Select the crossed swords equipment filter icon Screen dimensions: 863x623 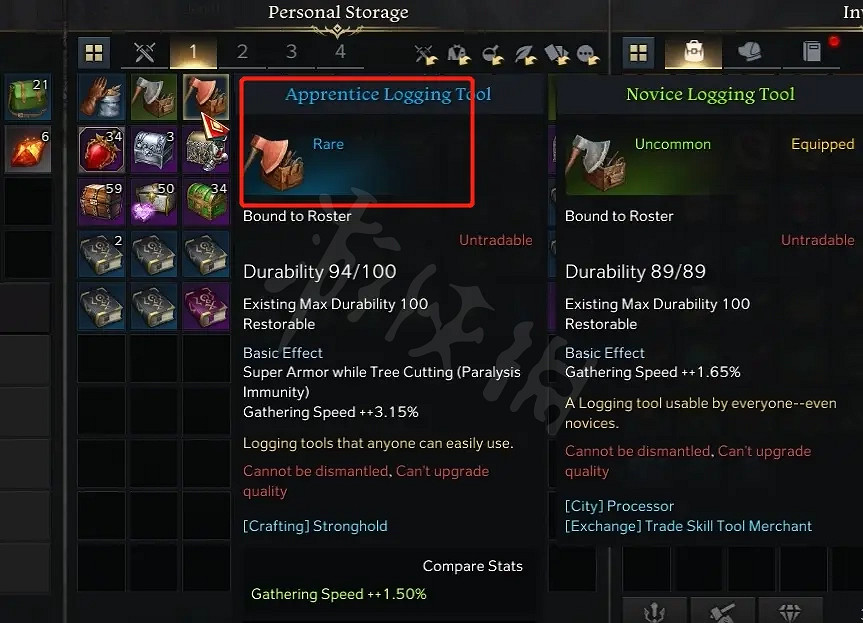(145, 53)
